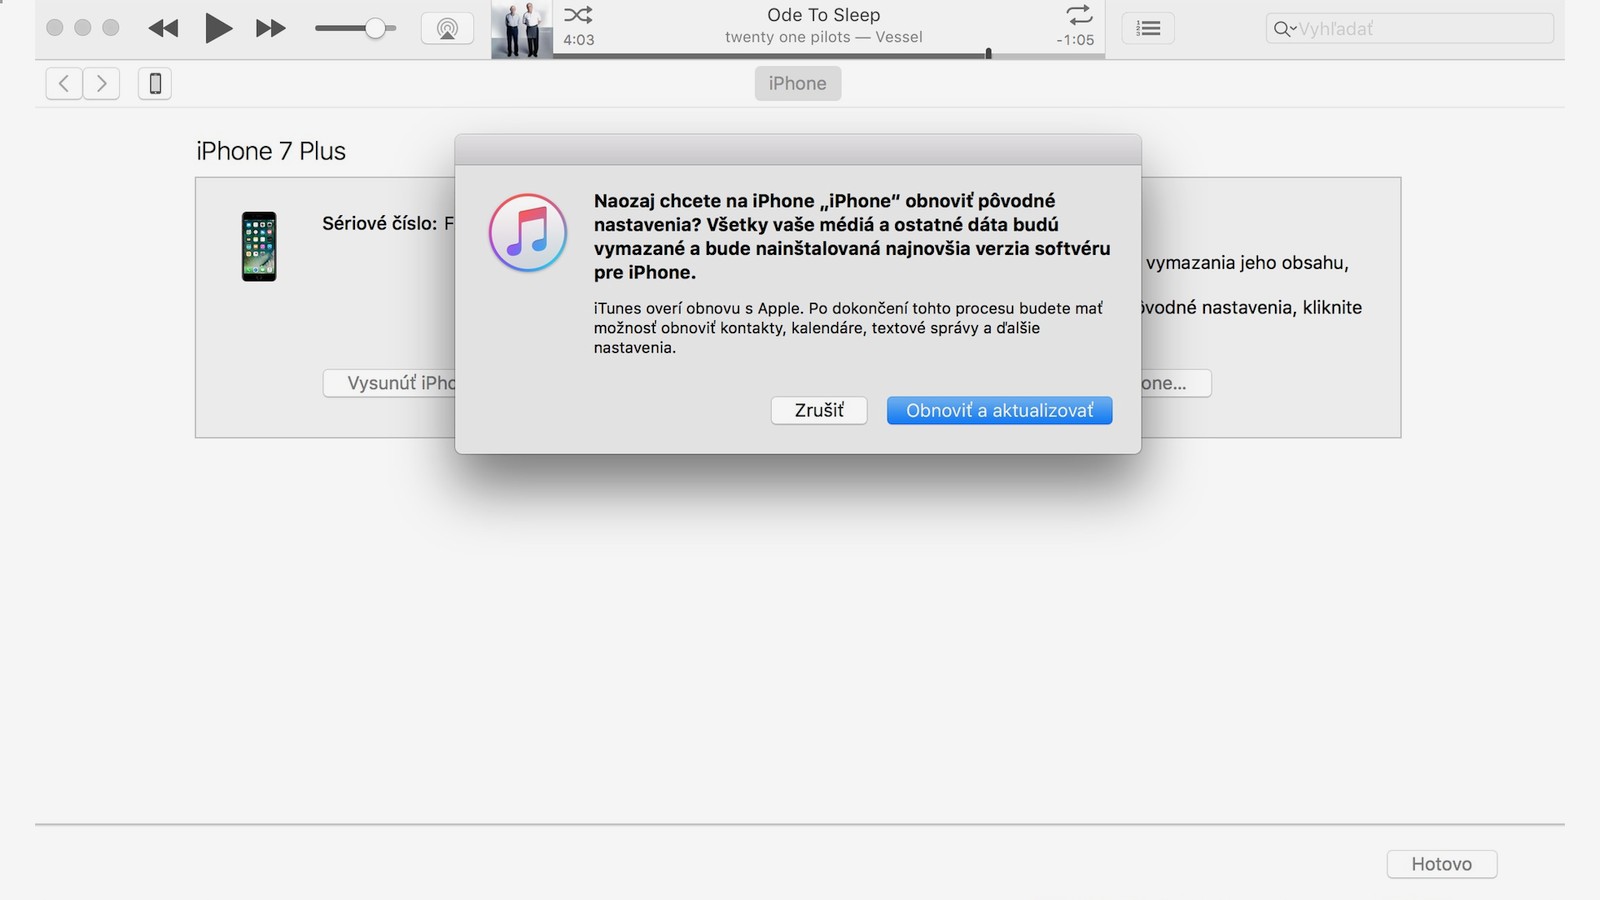Click the Hotovo done button
Screen dimensions: 1600x900
1441,864
